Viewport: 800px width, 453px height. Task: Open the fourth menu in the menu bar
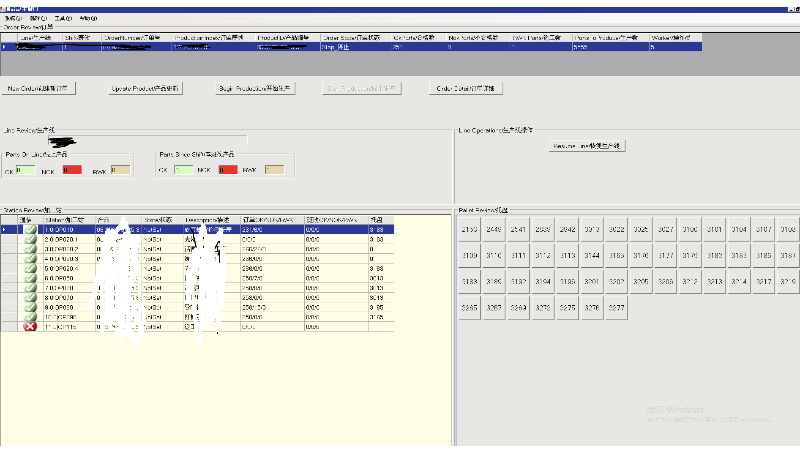click(x=88, y=18)
